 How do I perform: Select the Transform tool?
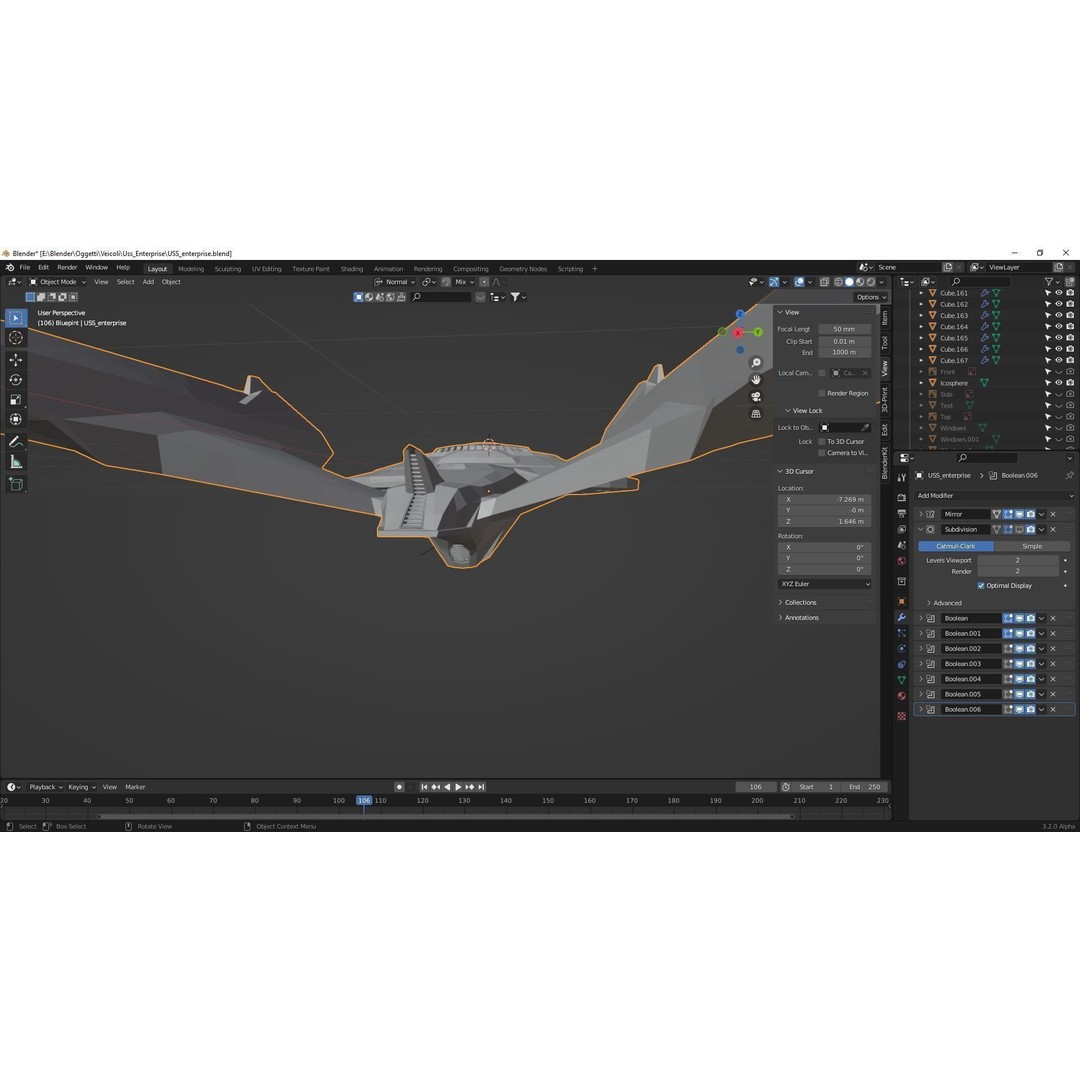(x=16, y=419)
